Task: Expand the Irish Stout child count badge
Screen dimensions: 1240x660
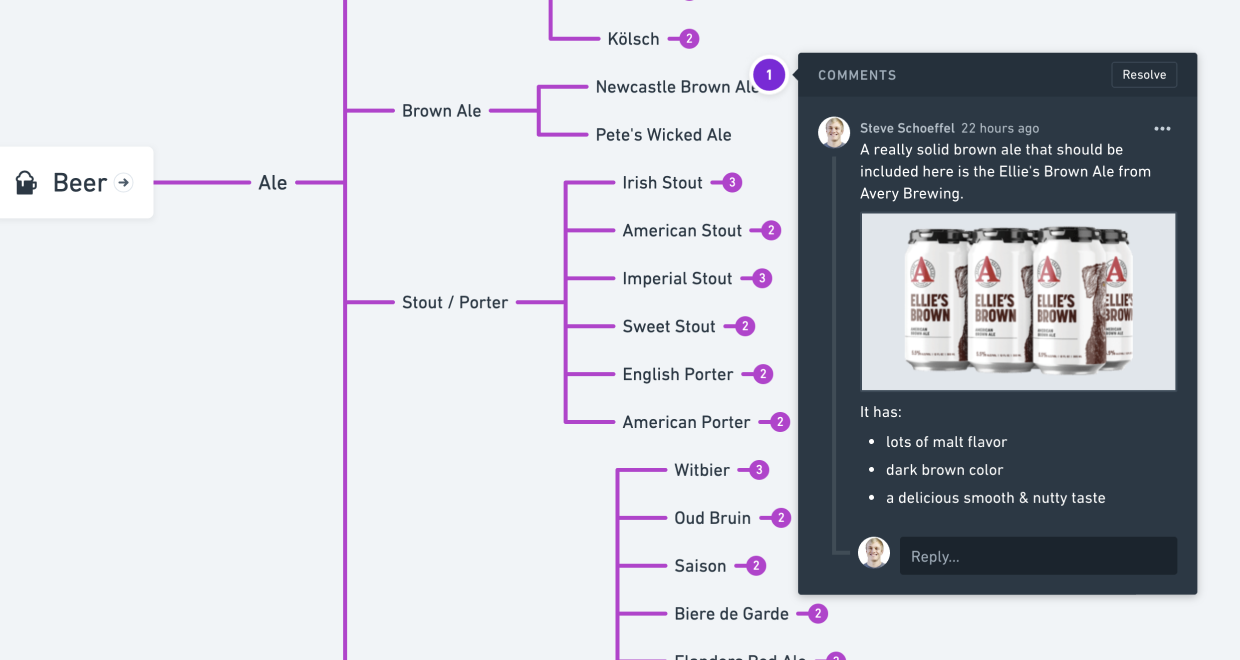Action: coord(732,183)
